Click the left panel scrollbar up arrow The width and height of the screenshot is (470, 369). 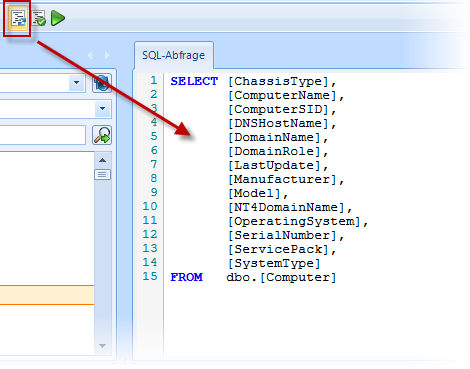point(102,160)
